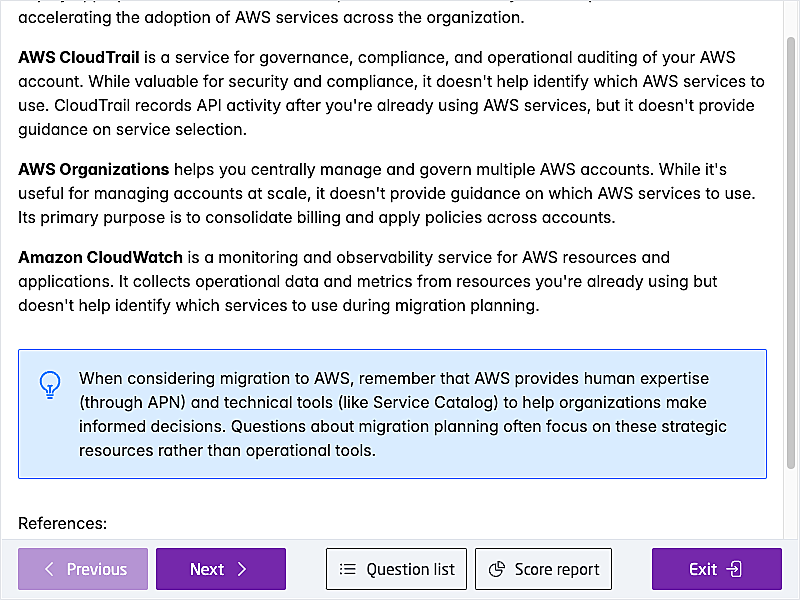800x600 pixels.
Task: Click the 'References:' heading
Action: pyautogui.click(x=63, y=523)
